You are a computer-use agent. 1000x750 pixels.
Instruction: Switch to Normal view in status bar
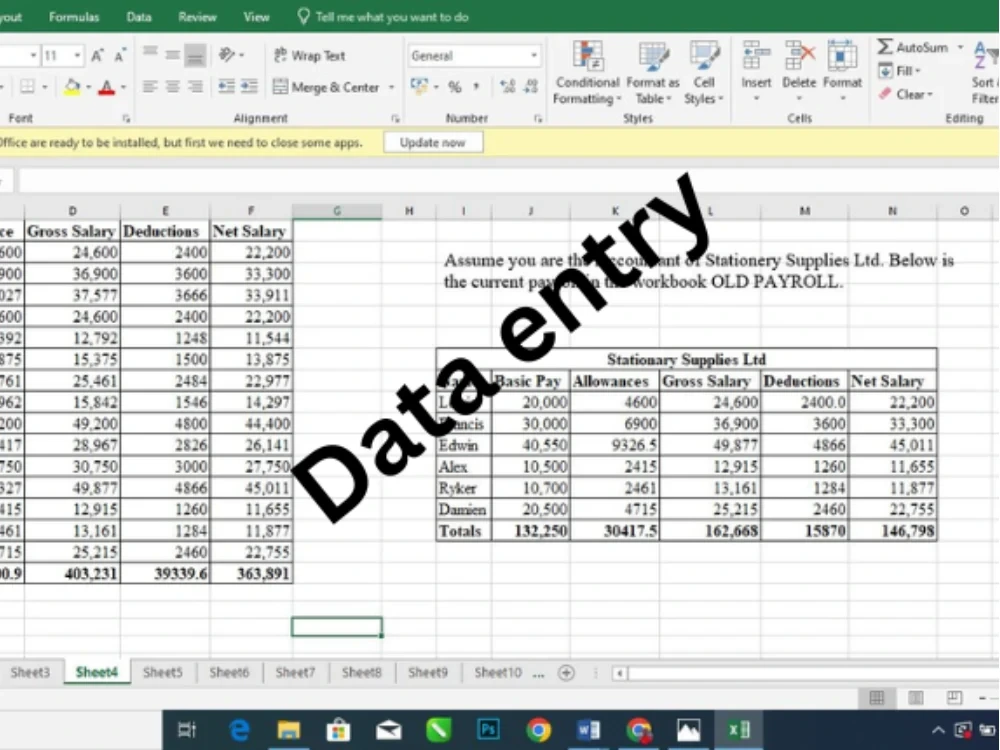click(x=877, y=698)
